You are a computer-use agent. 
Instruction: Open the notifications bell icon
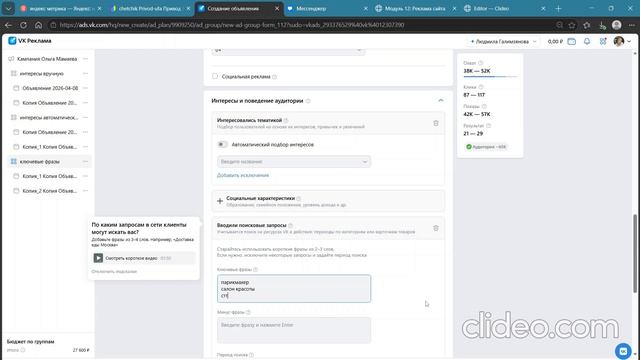pyautogui.click(x=587, y=41)
